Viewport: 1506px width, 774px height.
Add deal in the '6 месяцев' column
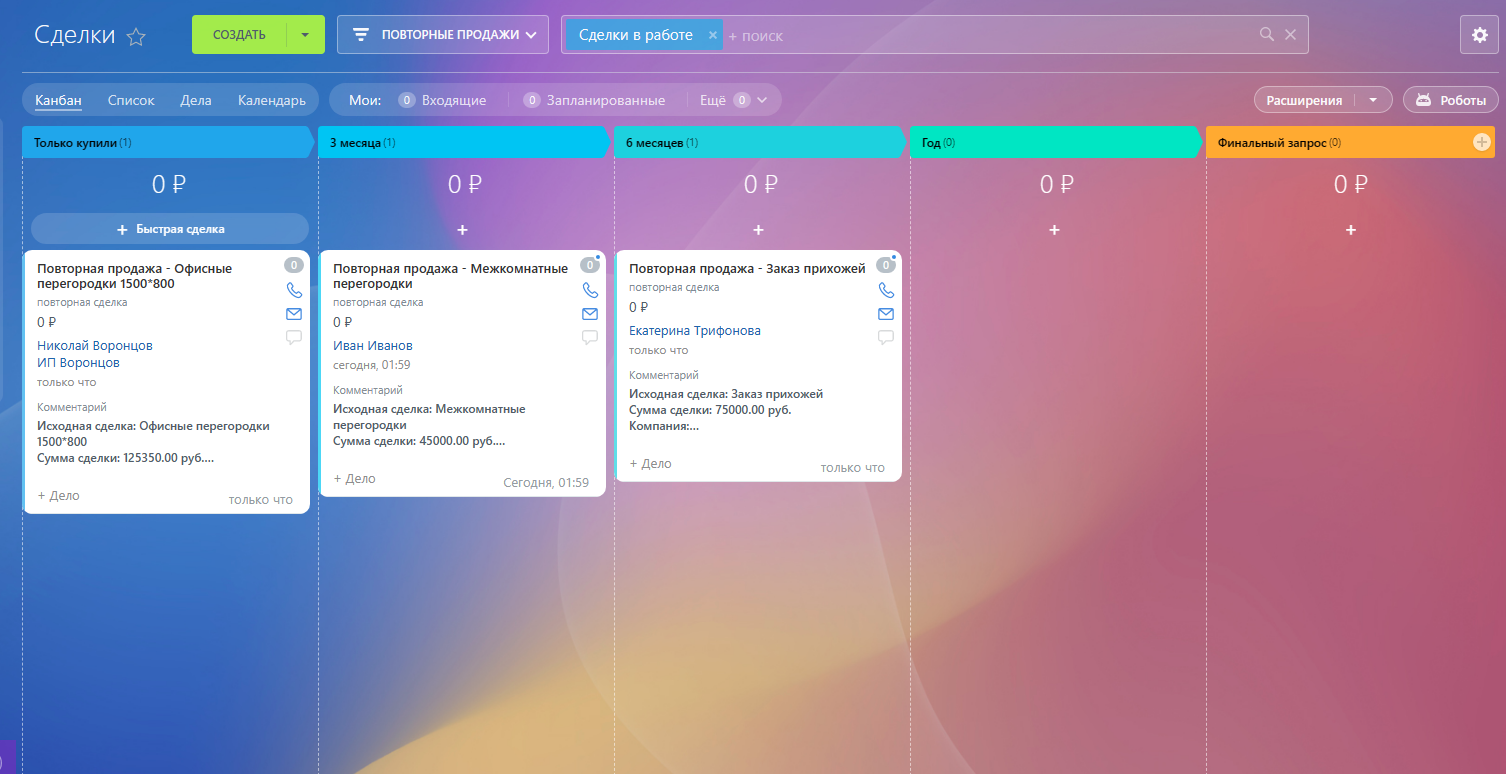758,230
